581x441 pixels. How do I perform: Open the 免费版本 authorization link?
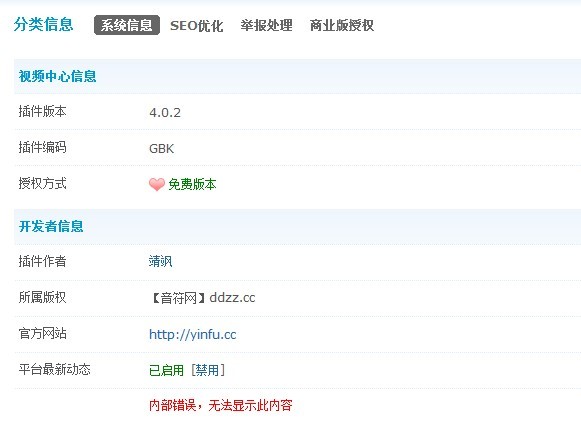coord(192,184)
